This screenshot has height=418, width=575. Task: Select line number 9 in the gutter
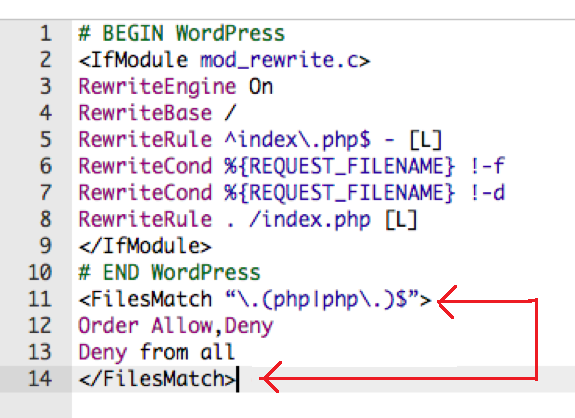[x=45, y=246]
